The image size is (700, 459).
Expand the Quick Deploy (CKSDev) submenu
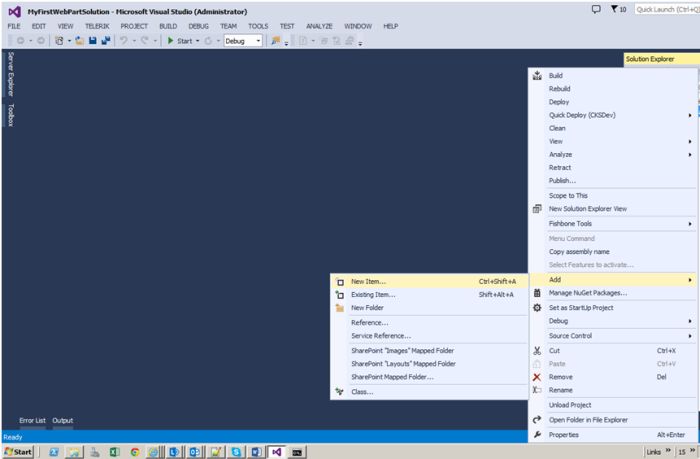(x=690, y=115)
